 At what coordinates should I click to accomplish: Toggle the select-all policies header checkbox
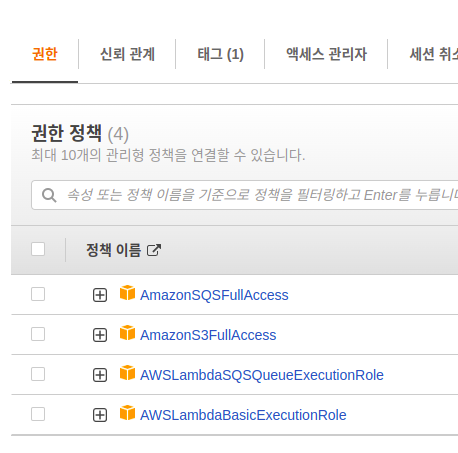[x=38, y=249]
